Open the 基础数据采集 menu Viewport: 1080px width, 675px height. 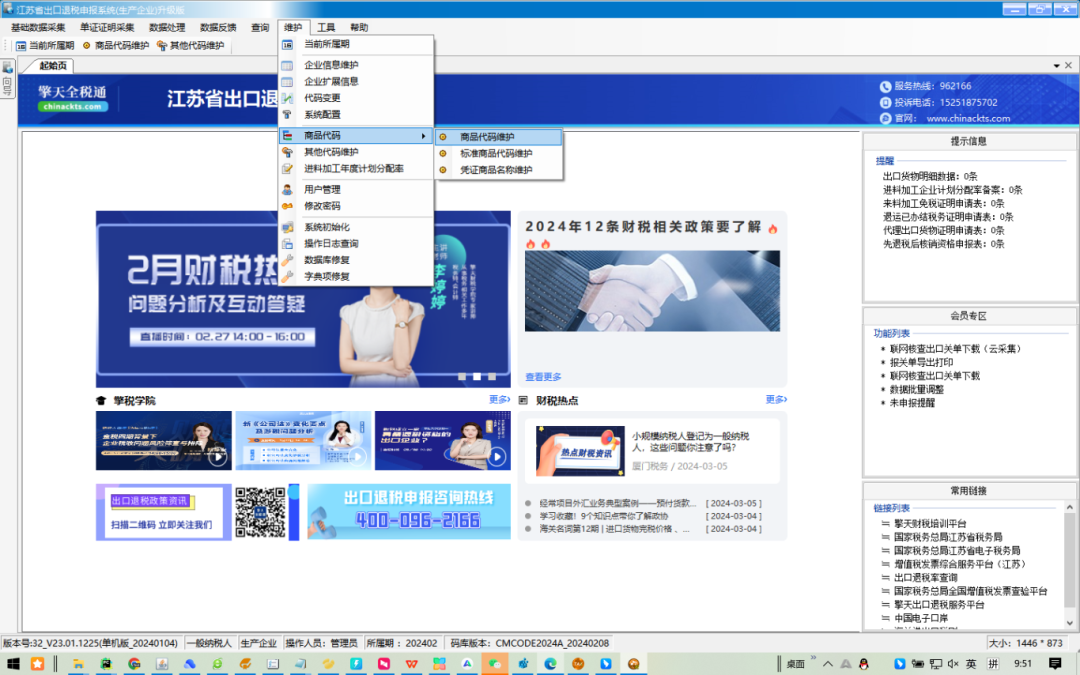tap(39, 28)
